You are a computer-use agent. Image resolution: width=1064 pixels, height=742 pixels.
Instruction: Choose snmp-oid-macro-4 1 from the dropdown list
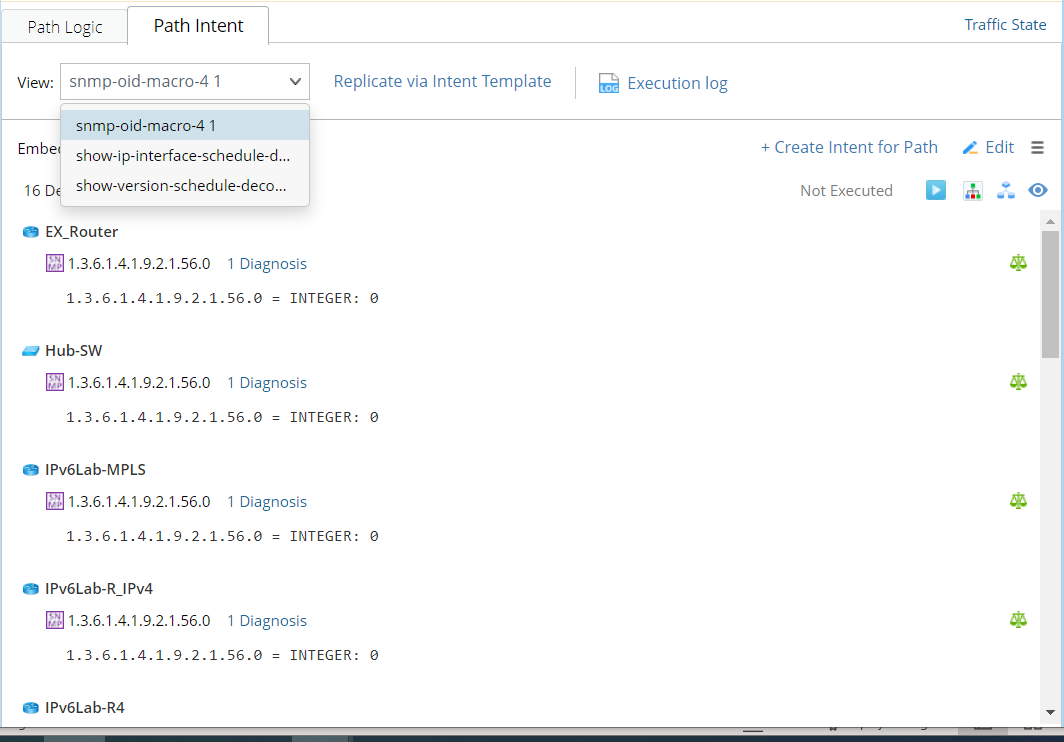pyautogui.click(x=185, y=126)
